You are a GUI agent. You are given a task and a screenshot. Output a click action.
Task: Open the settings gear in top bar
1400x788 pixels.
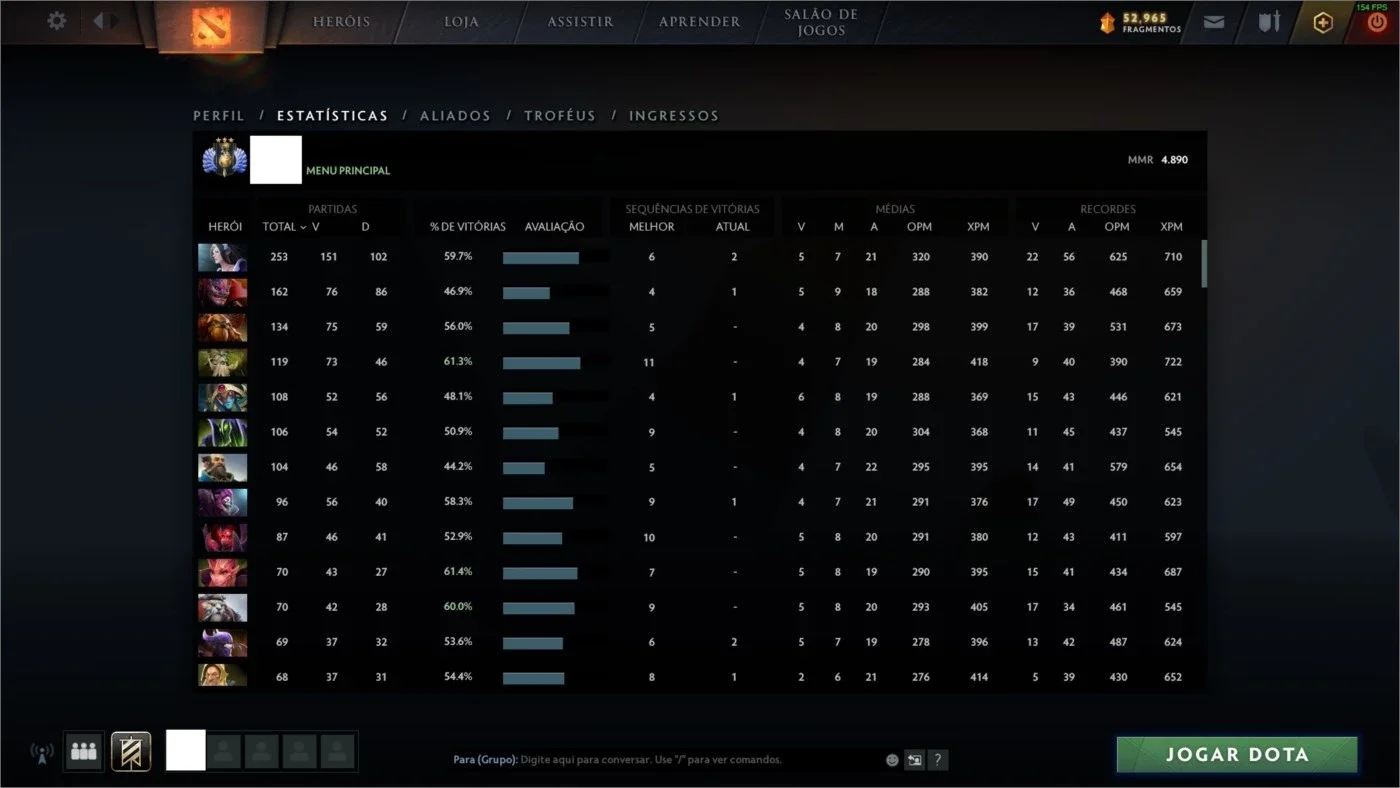point(57,21)
